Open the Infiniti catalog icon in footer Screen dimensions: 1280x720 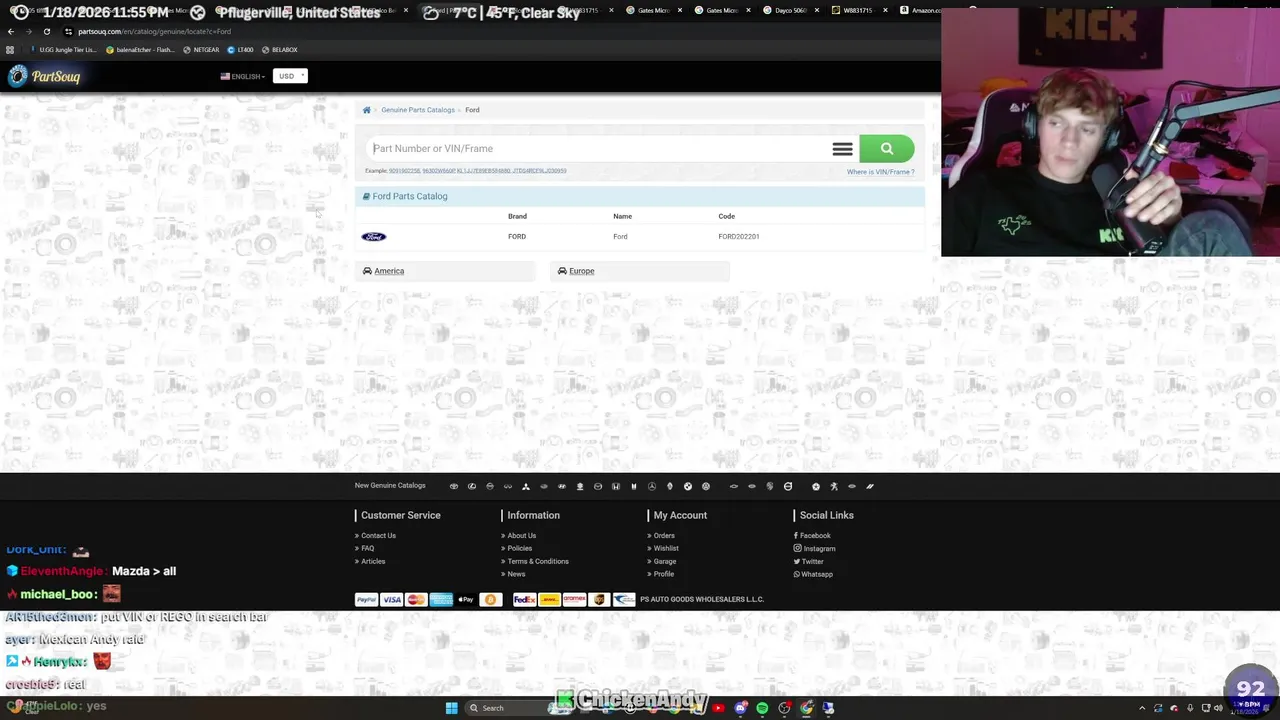508,486
